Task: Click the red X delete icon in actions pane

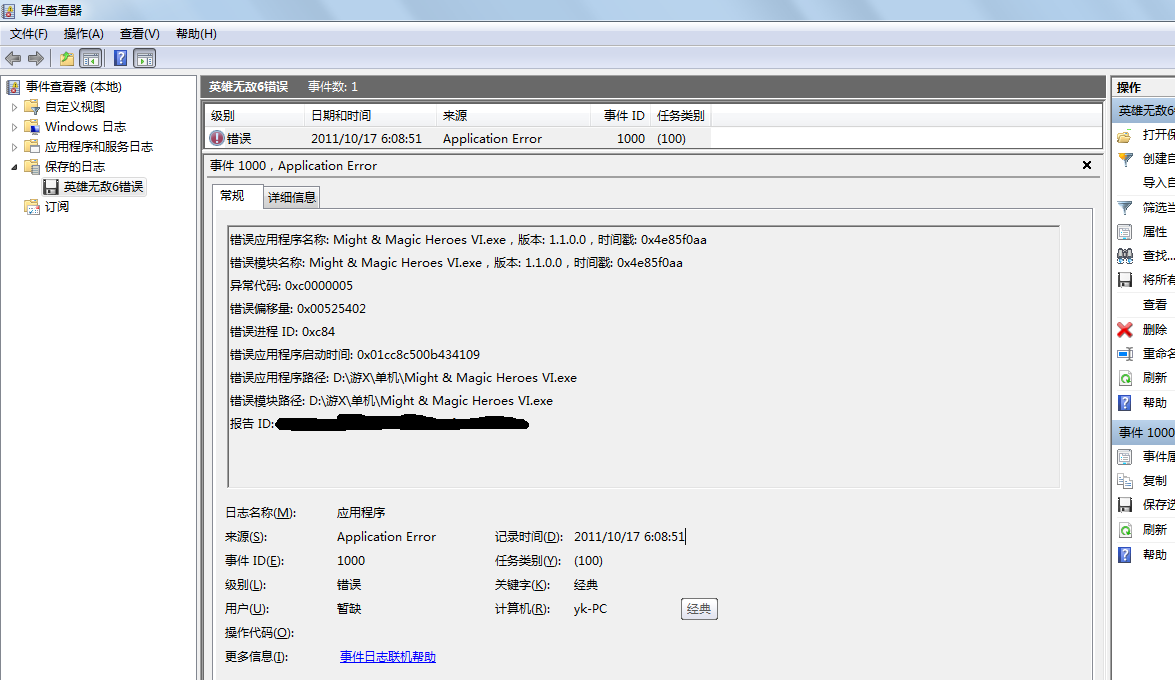Action: pyautogui.click(x=1125, y=329)
